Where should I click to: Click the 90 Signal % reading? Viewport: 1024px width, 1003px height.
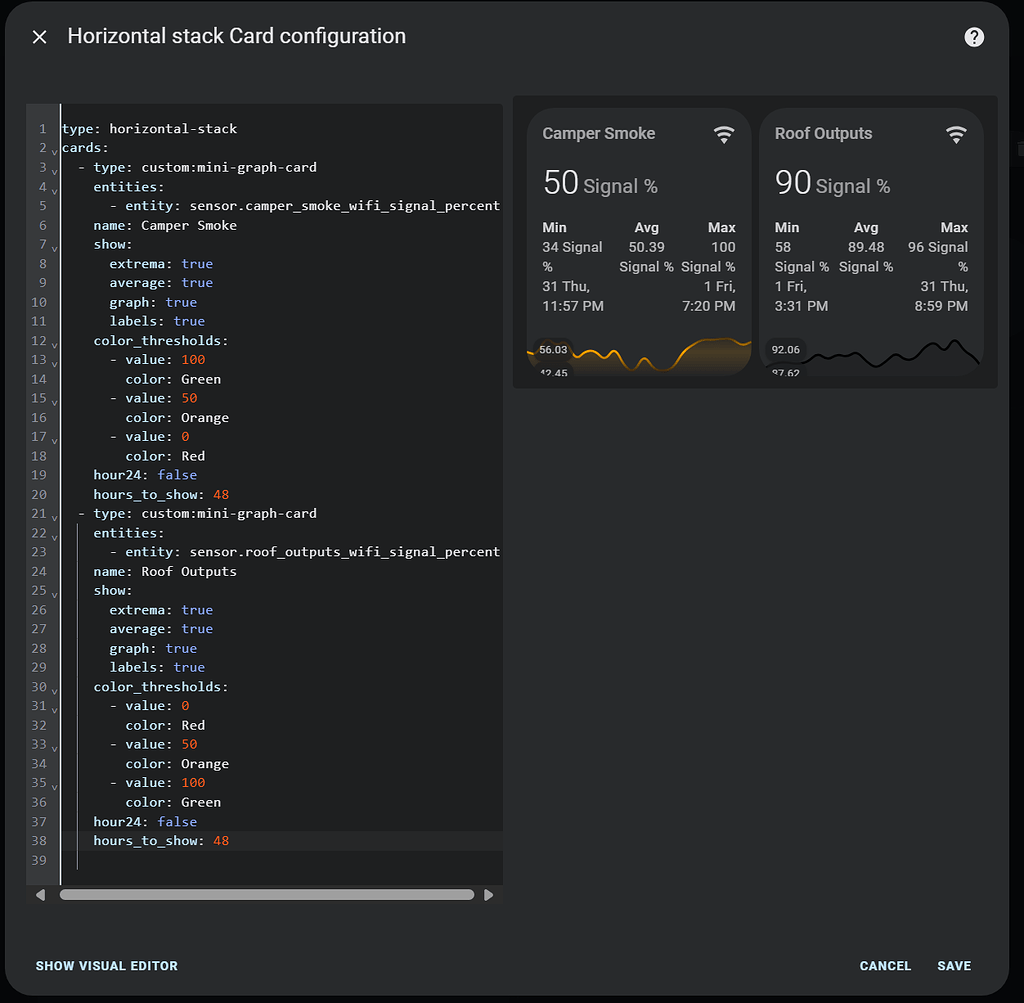pos(832,184)
